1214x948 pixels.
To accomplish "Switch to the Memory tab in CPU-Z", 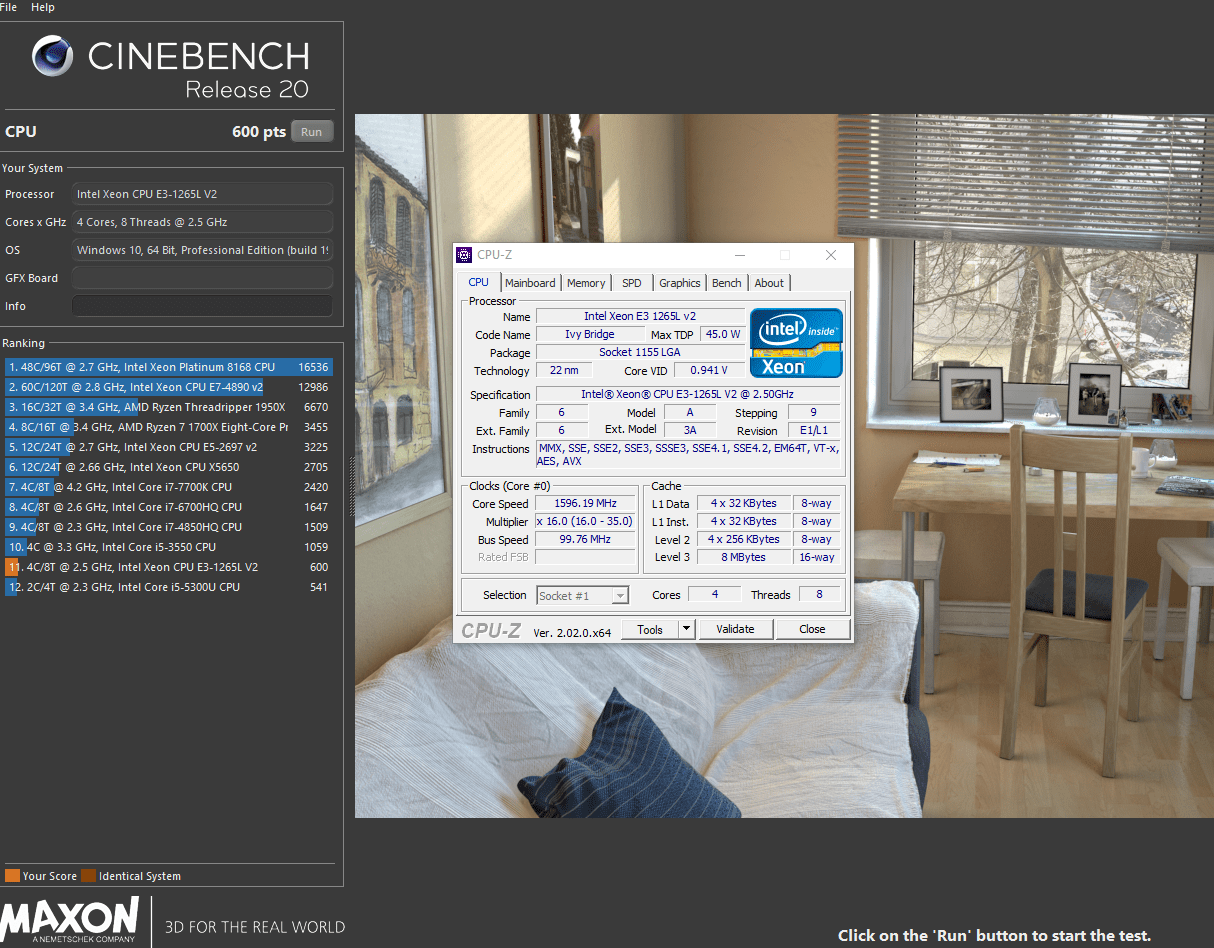I will pos(586,283).
